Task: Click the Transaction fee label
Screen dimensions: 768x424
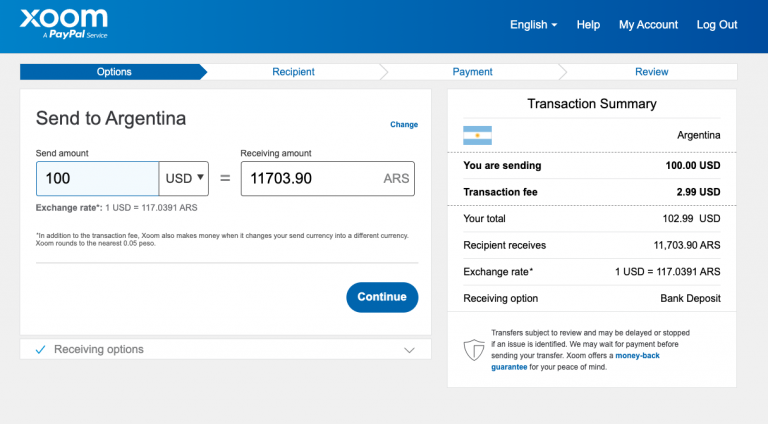Action: [x=500, y=192]
